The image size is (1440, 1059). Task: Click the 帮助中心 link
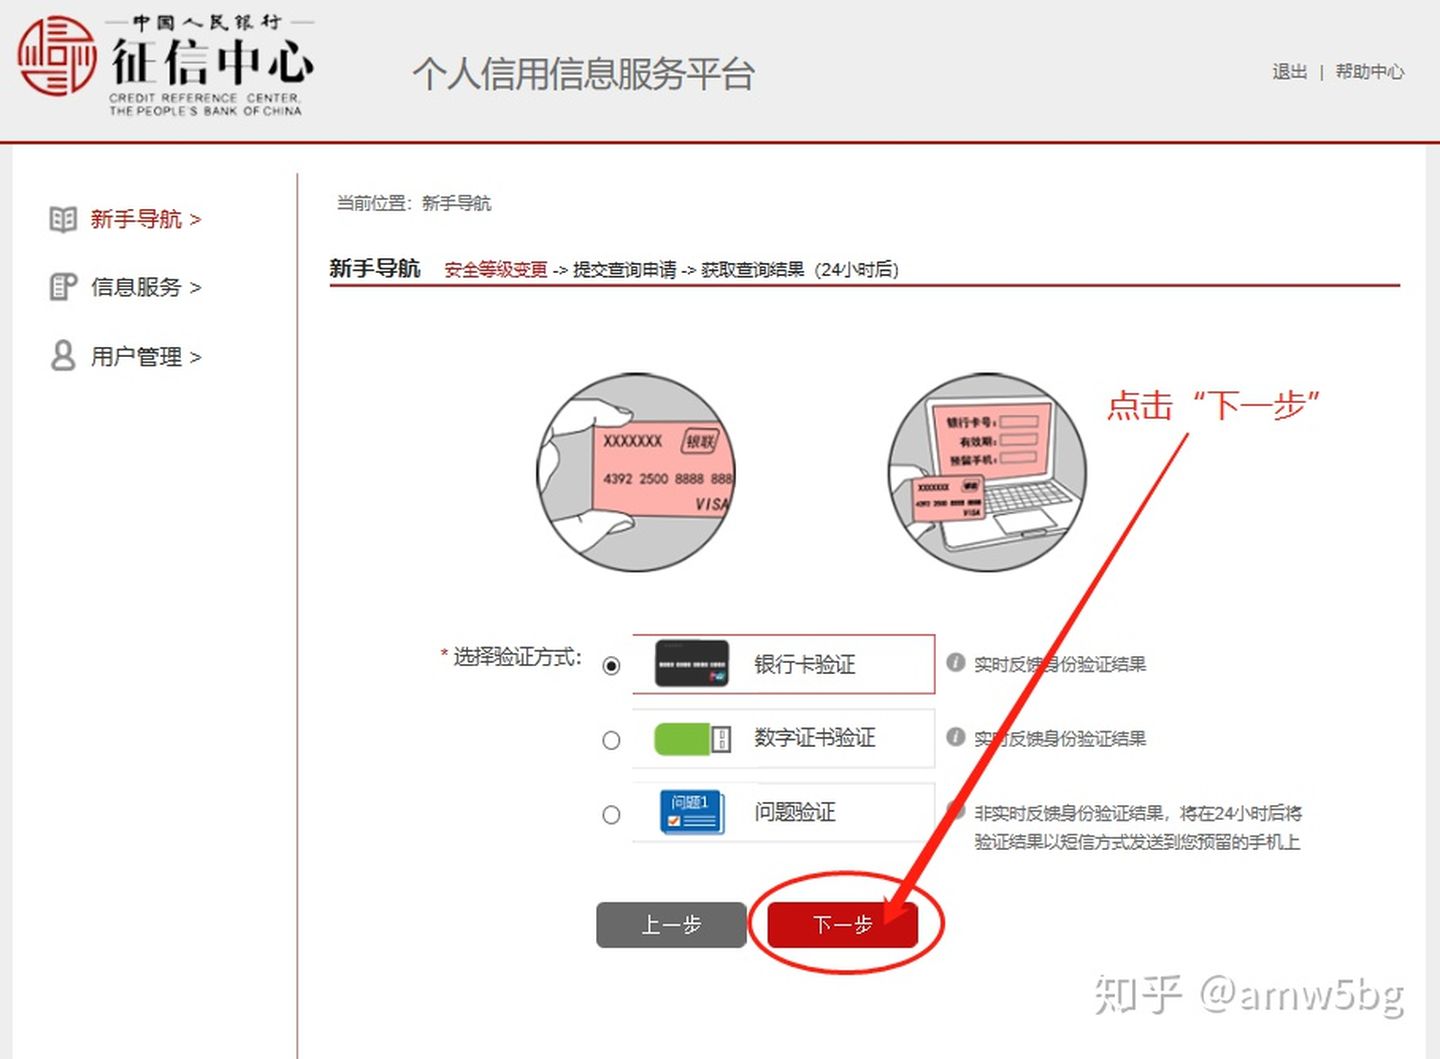pos(1370,71)
